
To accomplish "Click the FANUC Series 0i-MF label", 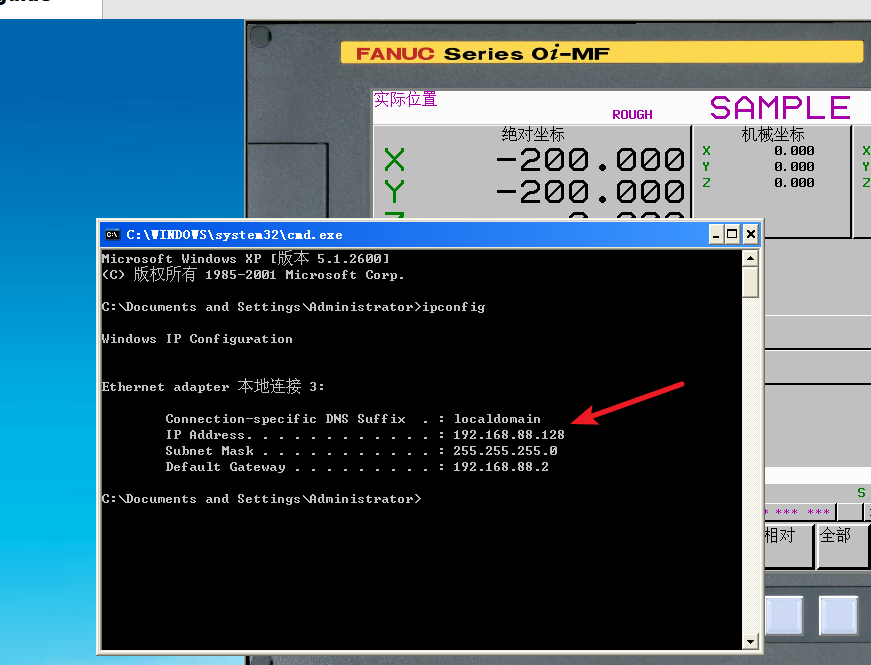I will pos(483,53).
